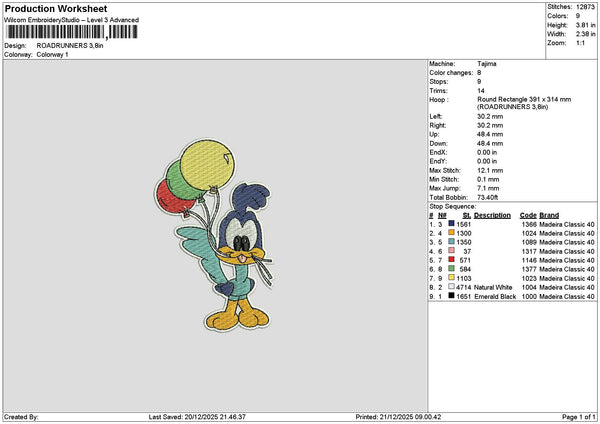
Task: Select the Color changes value "8"
Action: tap(479, 73)
